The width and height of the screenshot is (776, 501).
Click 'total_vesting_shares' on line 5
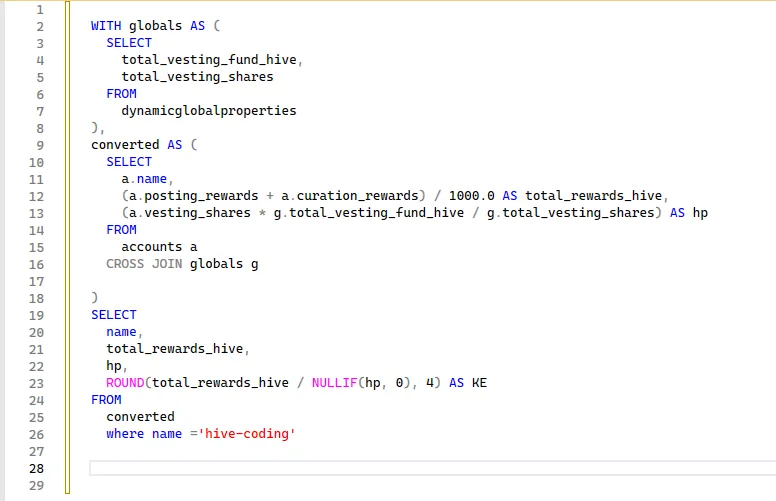[x=197, y=77]
